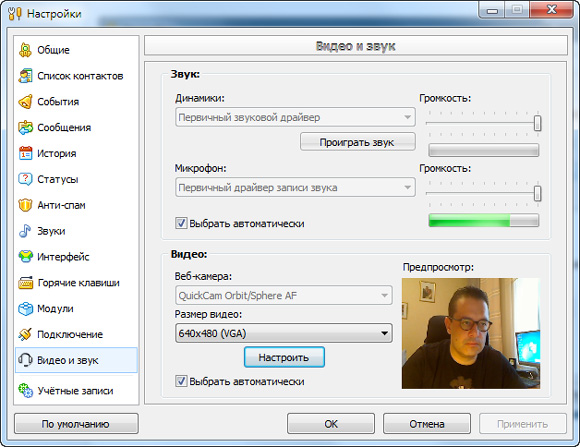Select the Список контактов icon
The image size is (580, 447).
(25, 76)
